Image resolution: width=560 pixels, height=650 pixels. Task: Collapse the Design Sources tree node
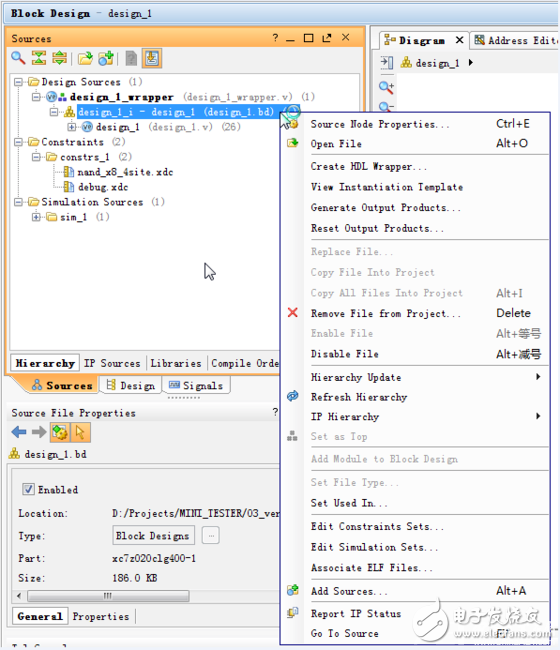point(18,82)
